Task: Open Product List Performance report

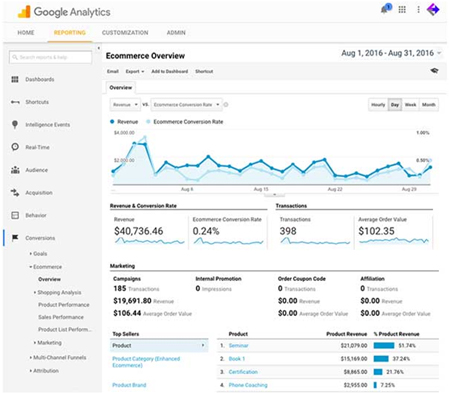Action: click(65, 329)
